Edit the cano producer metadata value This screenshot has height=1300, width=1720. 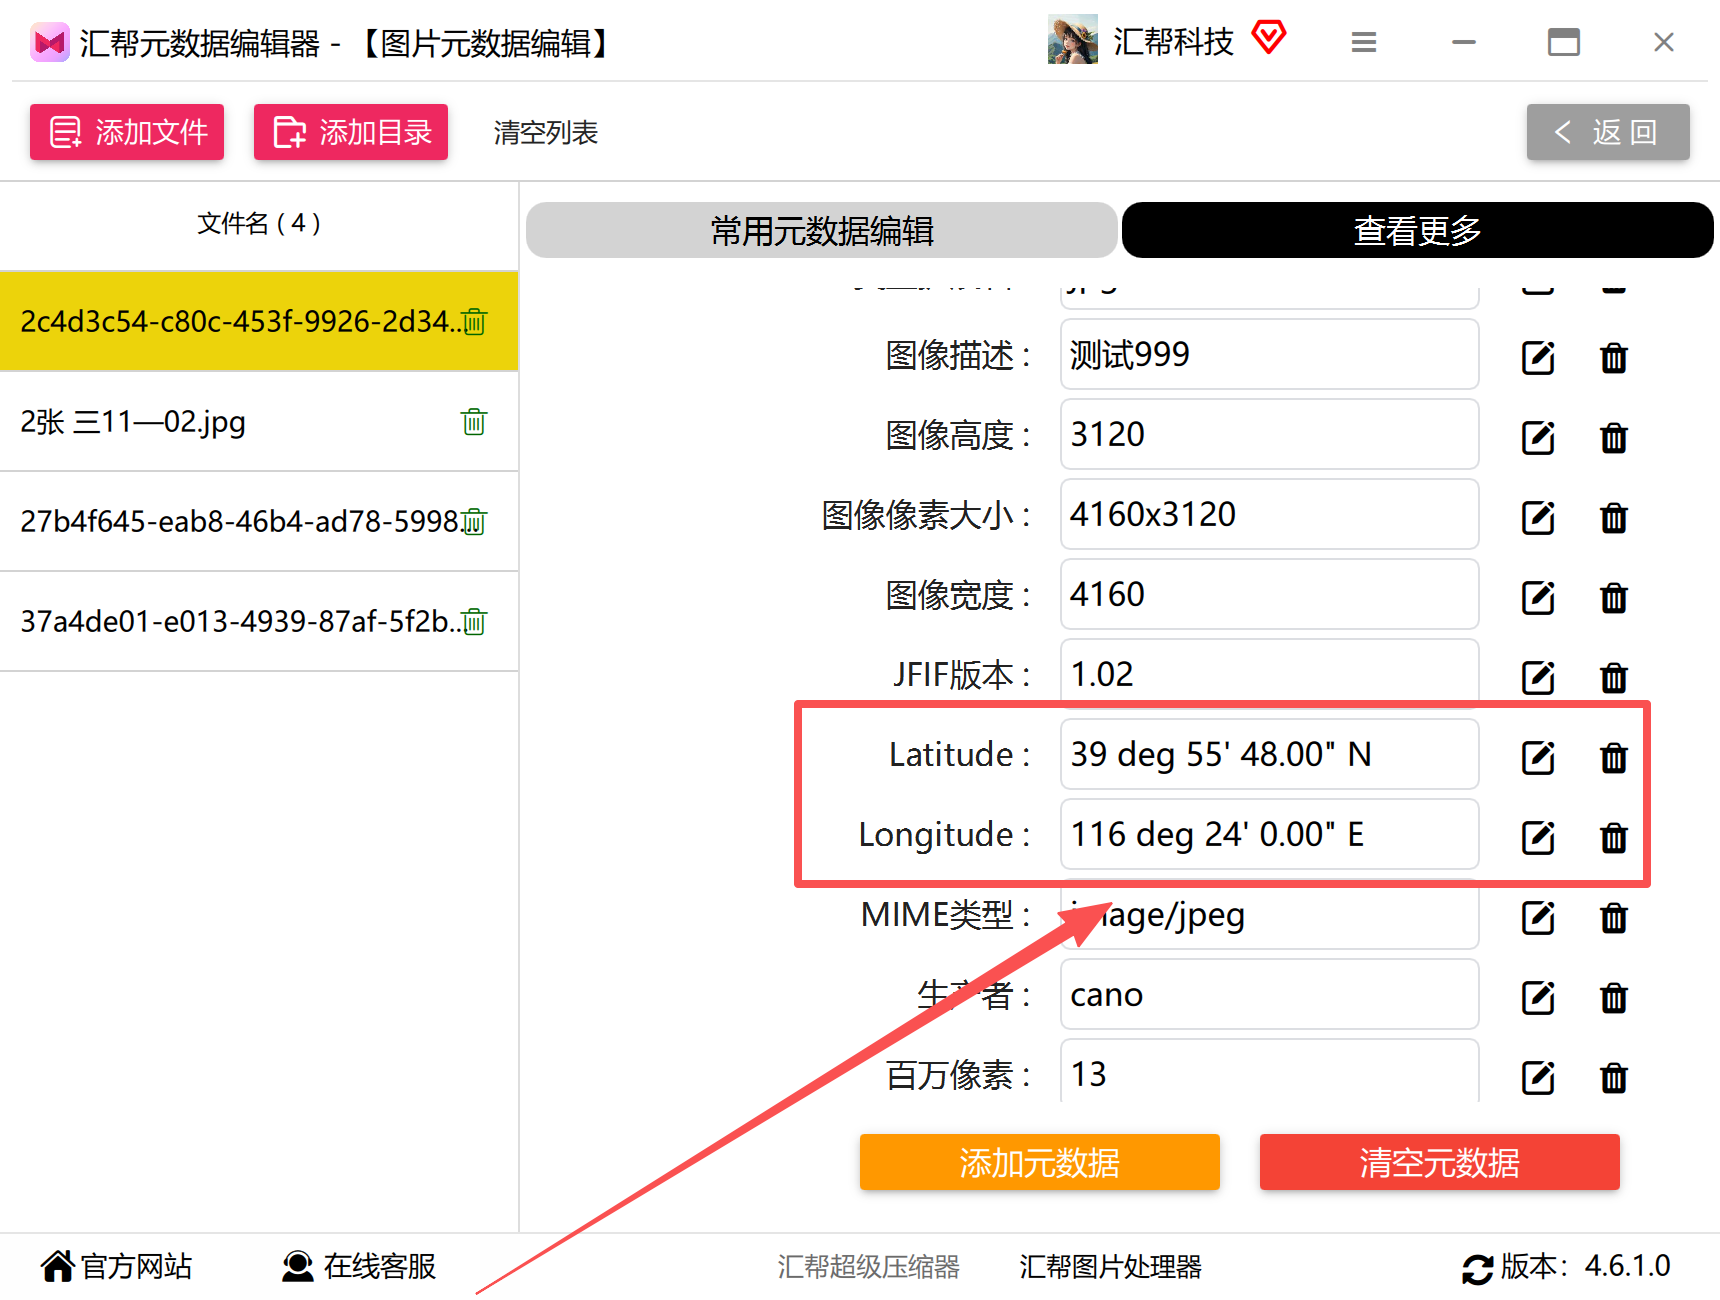pyautogui.click(x=1538, y=997)
